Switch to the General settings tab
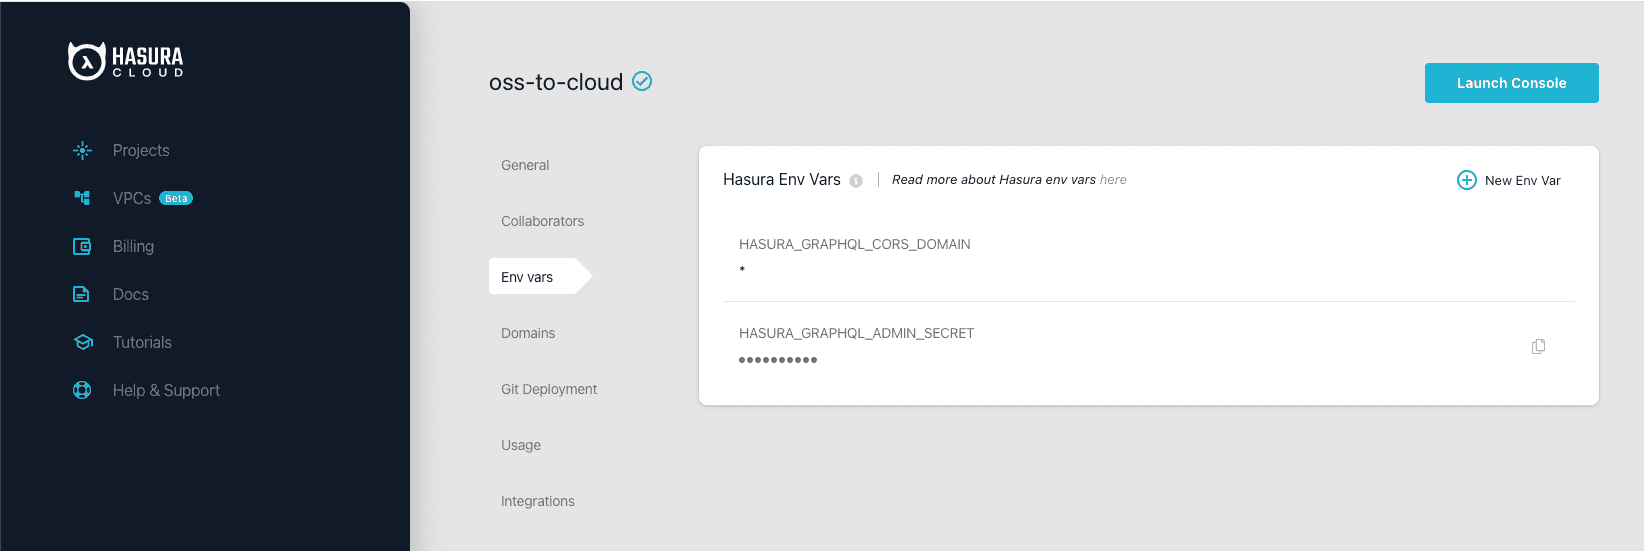 click(525, 165)
